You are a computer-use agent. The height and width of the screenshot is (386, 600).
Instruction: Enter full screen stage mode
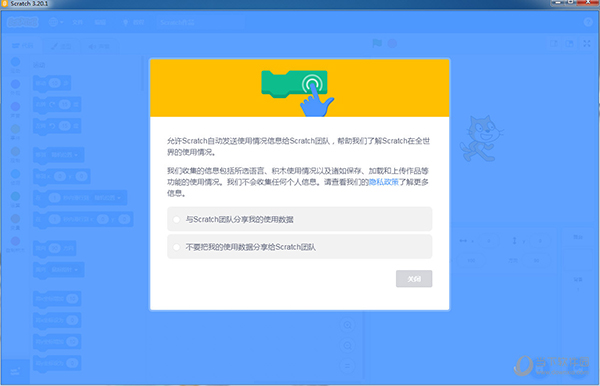coord(587,44)
